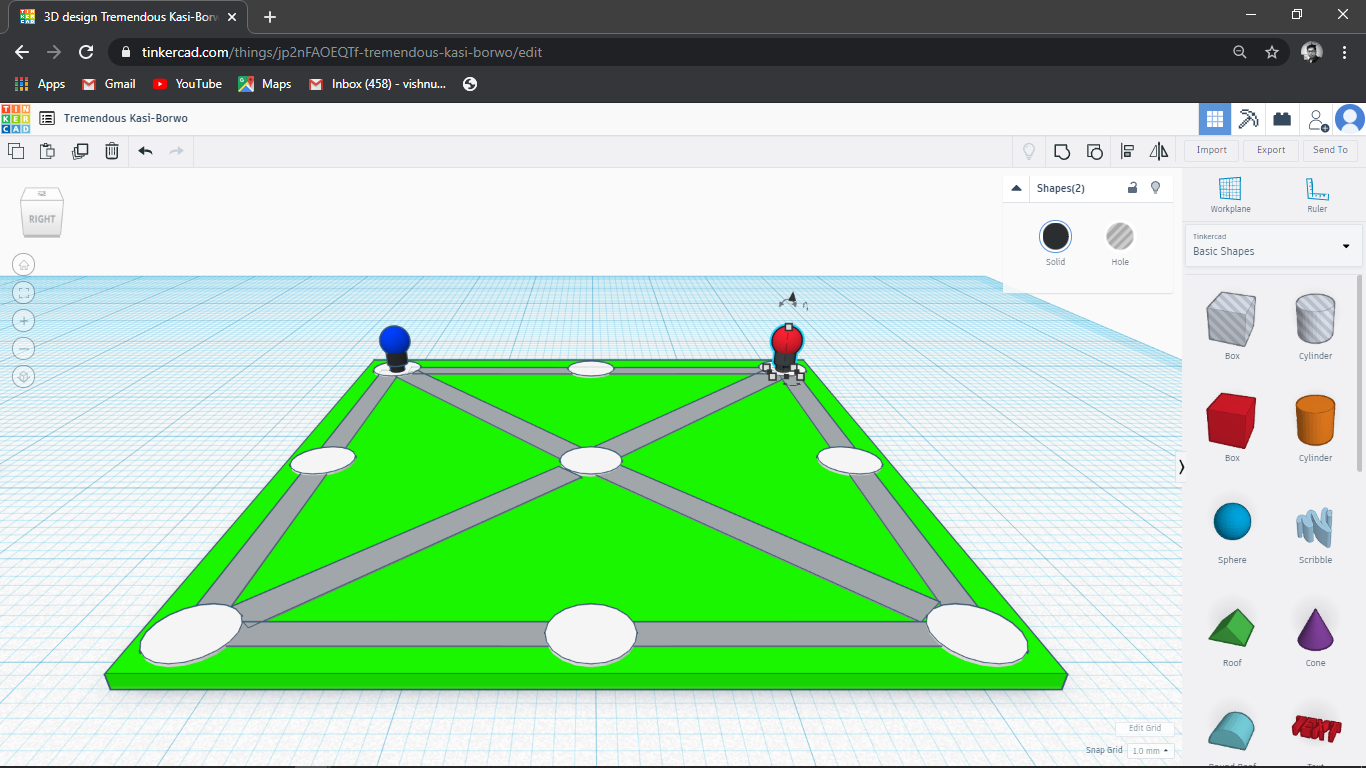The width and height of the screenshot is (1366, 768).
Task: Toggle the lock editing padlock icon
Action: pyautogui.click(x=1132, y=187)
